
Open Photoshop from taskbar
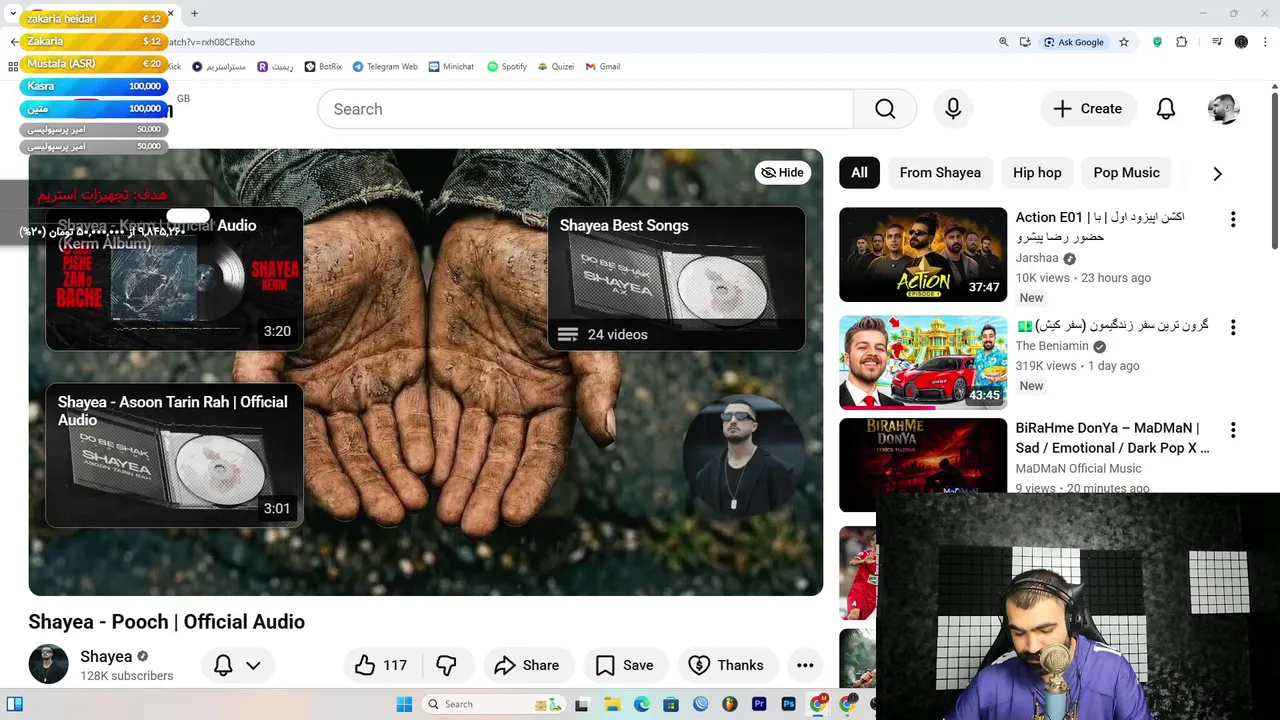pyautogui.click(x=789, y=704)
